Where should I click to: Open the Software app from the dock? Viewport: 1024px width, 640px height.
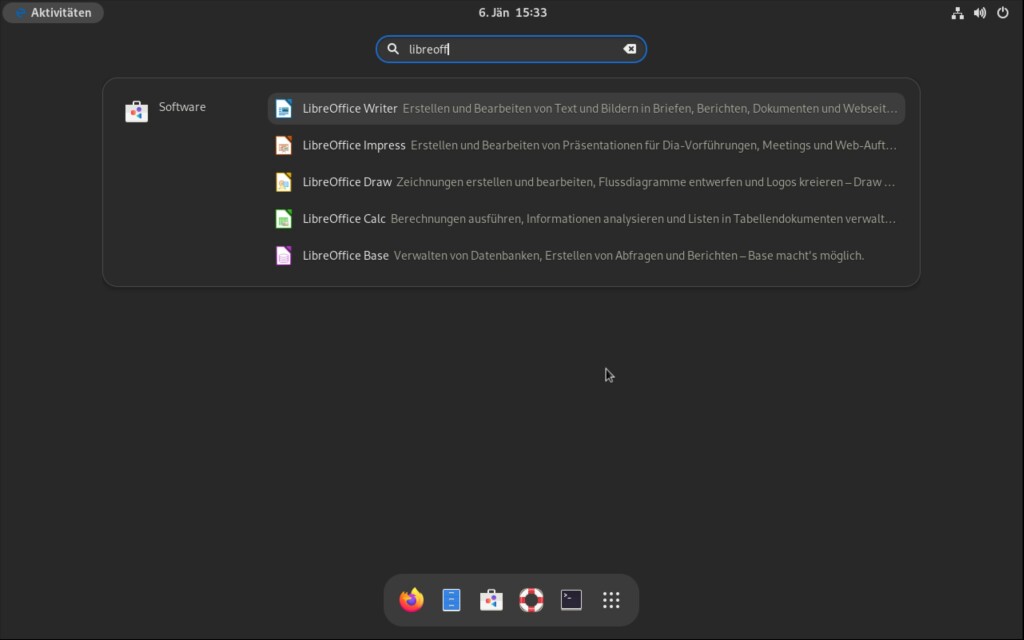(491, 600)
